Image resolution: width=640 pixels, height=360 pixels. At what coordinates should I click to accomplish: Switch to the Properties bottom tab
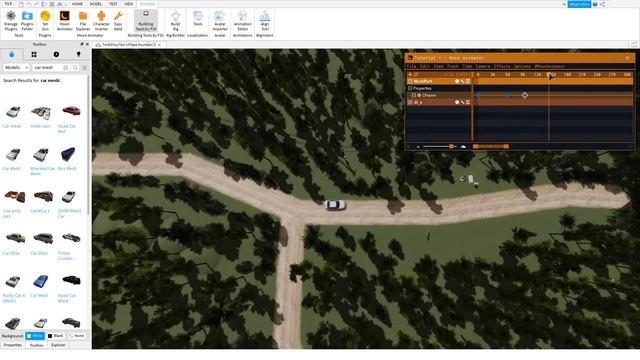(x=13, y=345)
